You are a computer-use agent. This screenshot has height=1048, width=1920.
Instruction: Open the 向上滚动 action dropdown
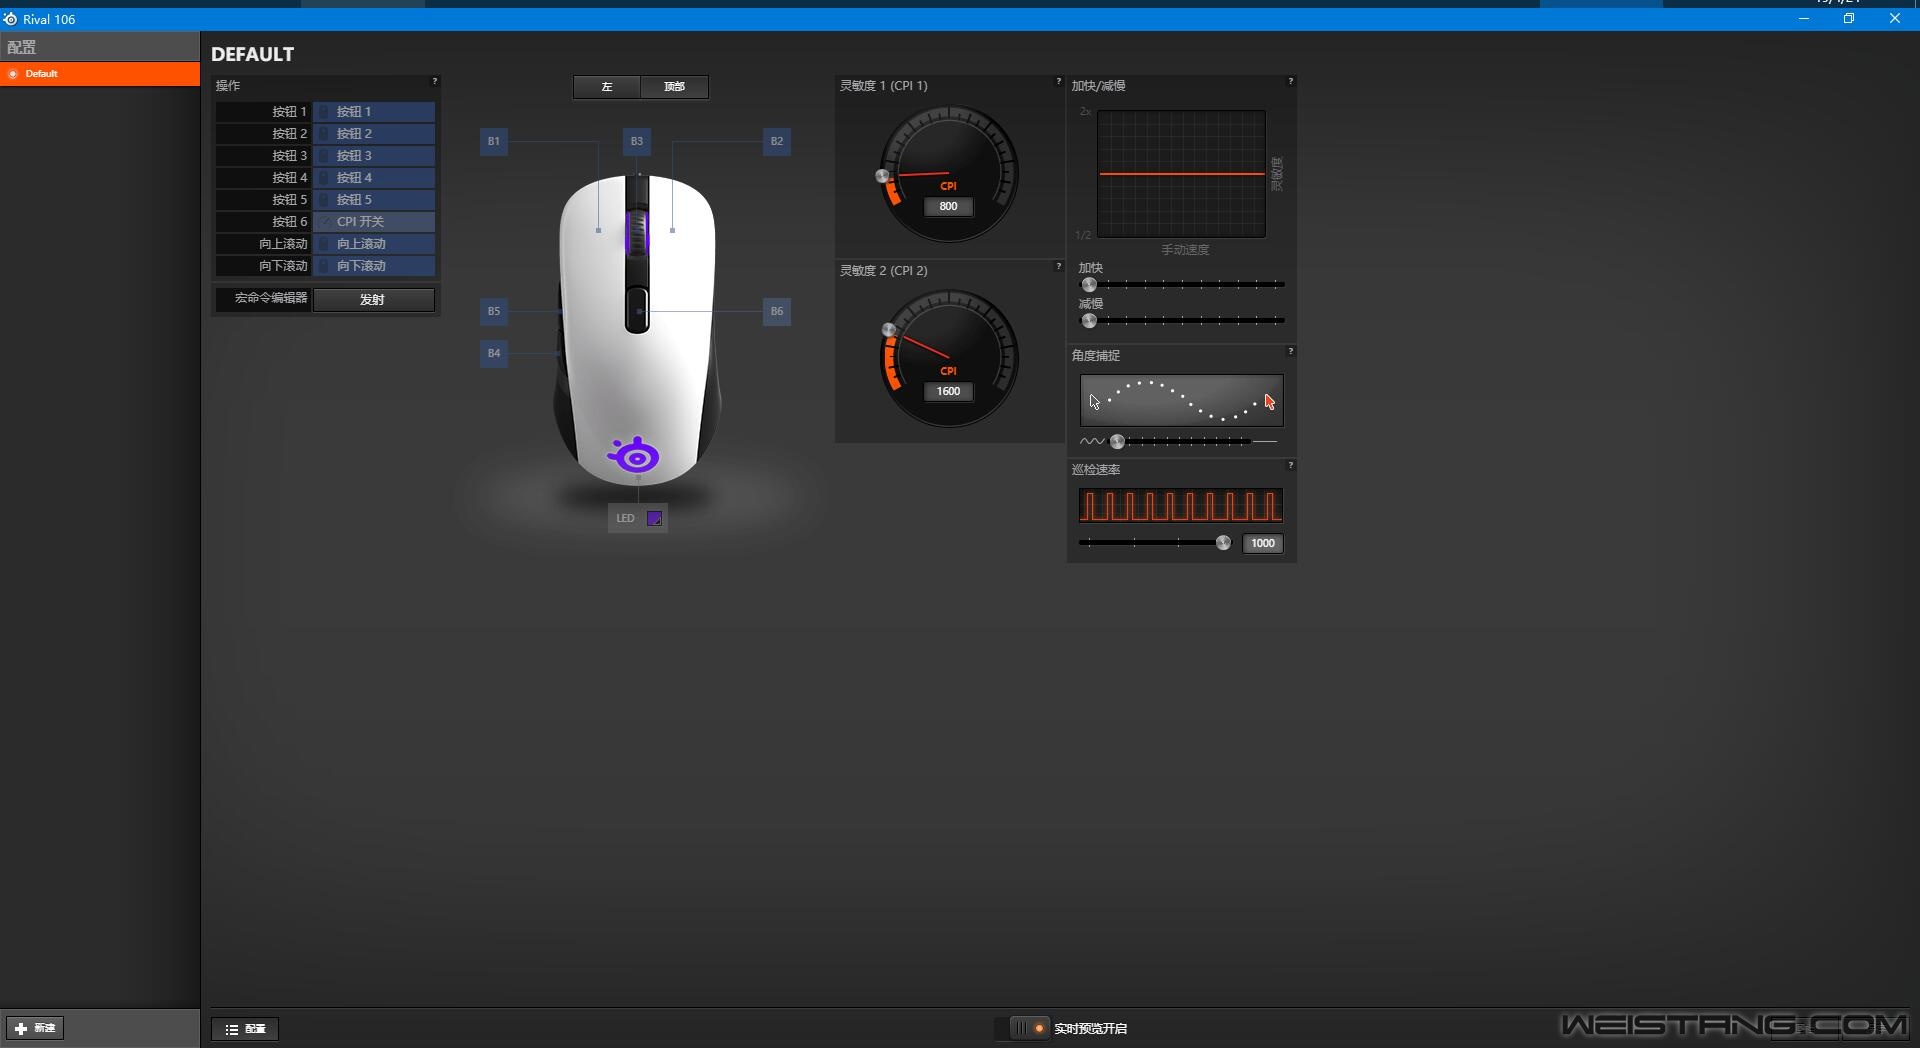point(374,244)
